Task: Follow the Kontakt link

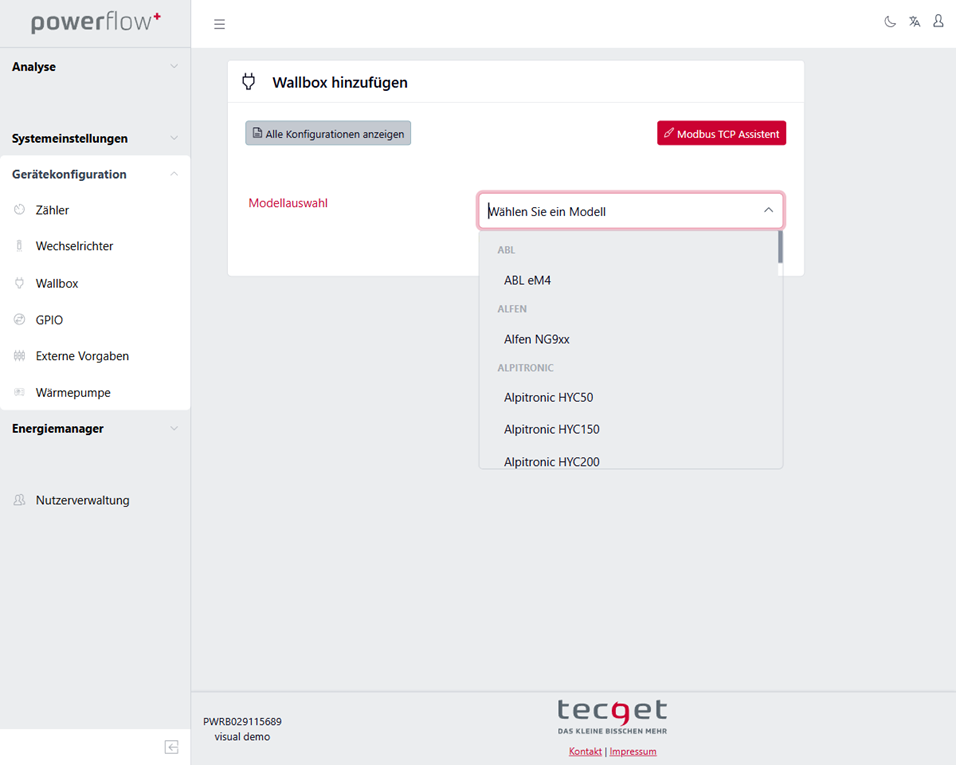Action: [x=585, y=751]
